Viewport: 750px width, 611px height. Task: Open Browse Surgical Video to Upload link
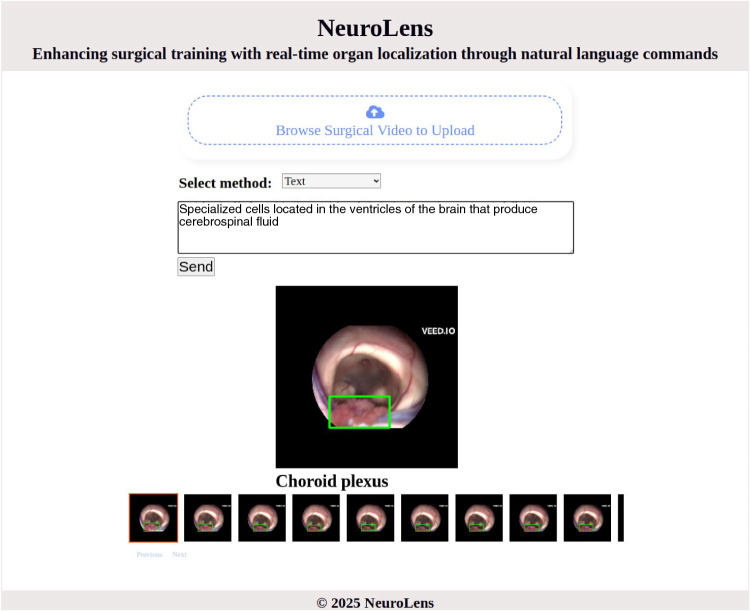click(x=375, y=130)
